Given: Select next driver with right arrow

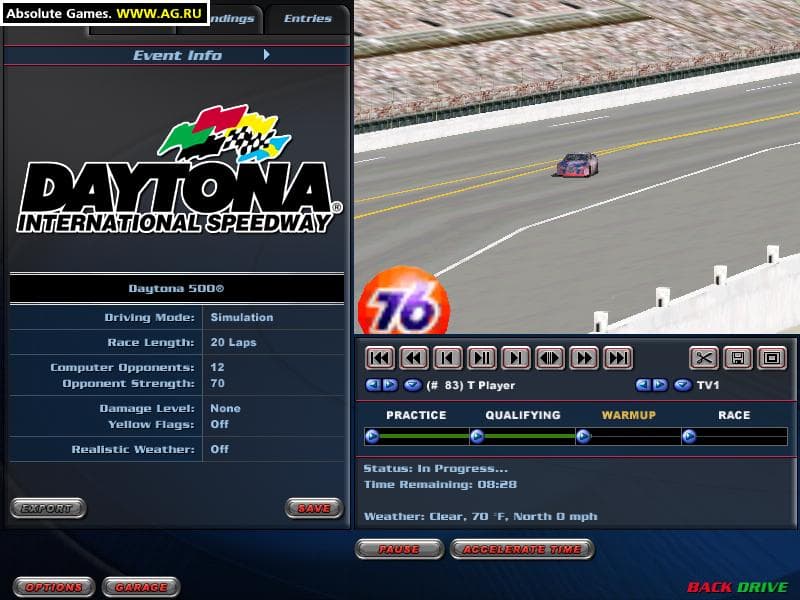Looking at the screenshot, I should coord(390,385).
